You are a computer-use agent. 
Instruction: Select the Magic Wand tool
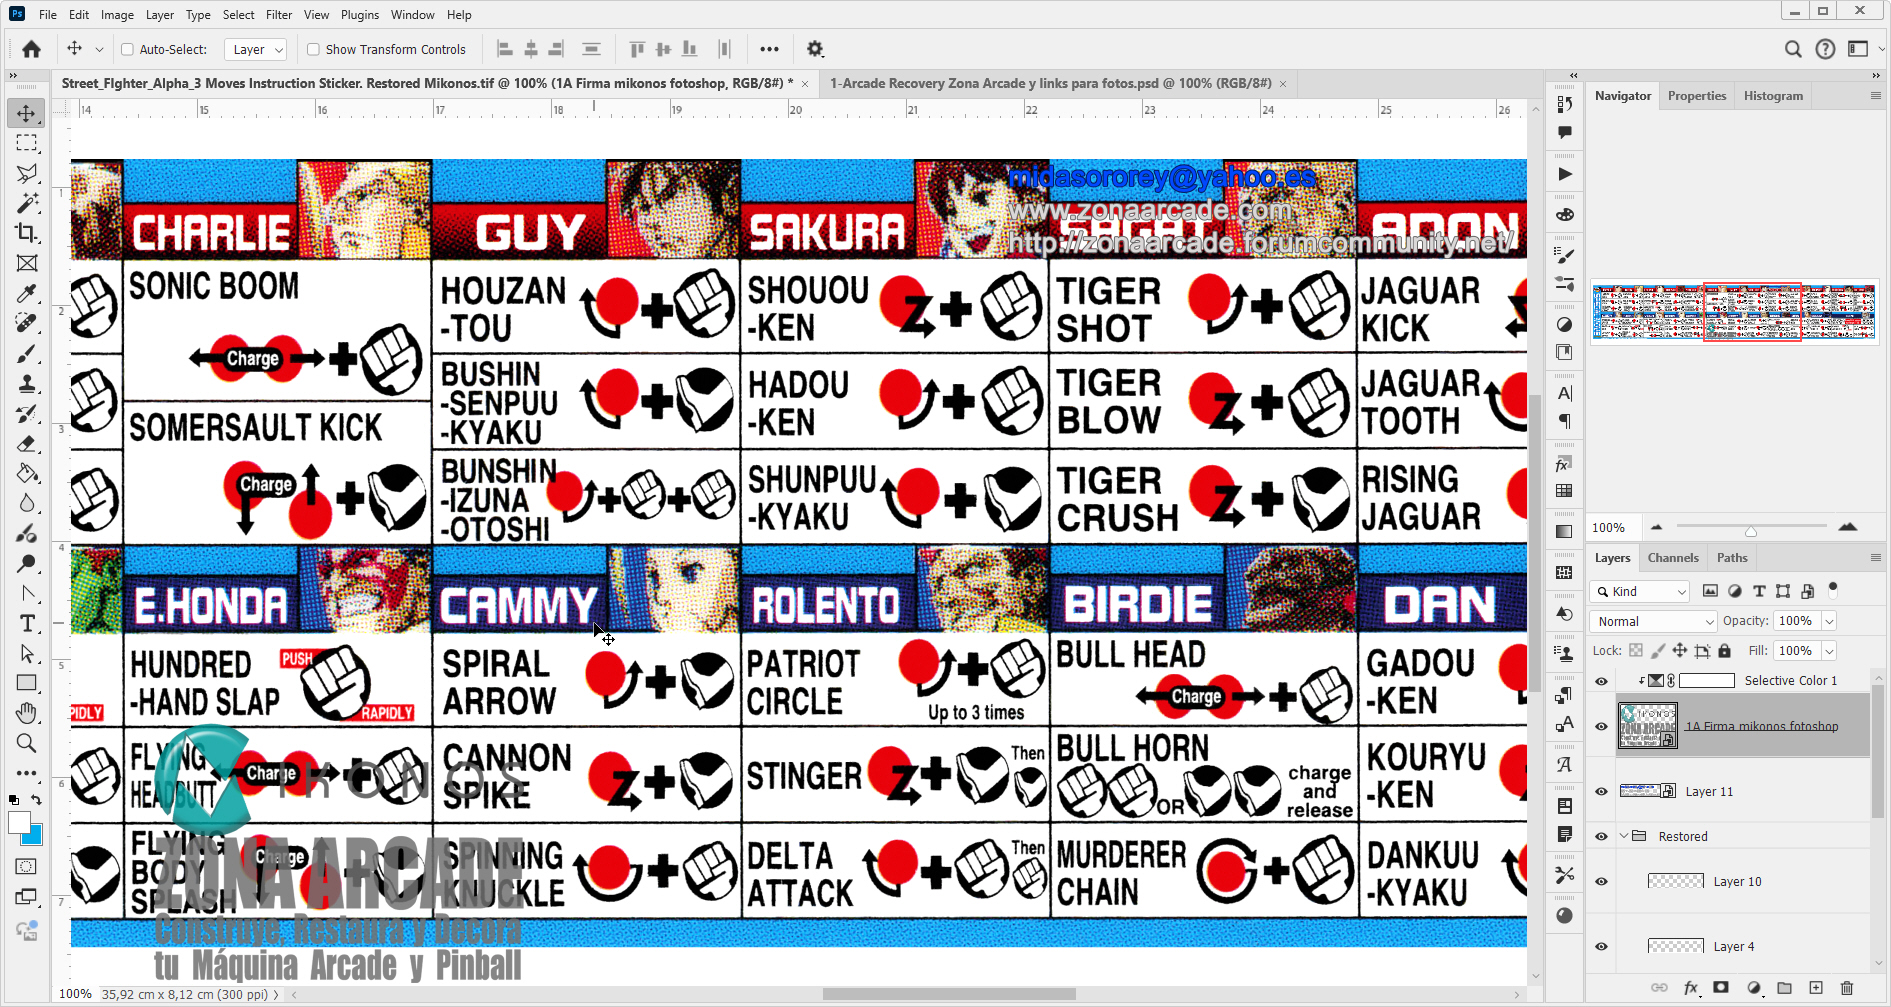click(x=27, y=203)
